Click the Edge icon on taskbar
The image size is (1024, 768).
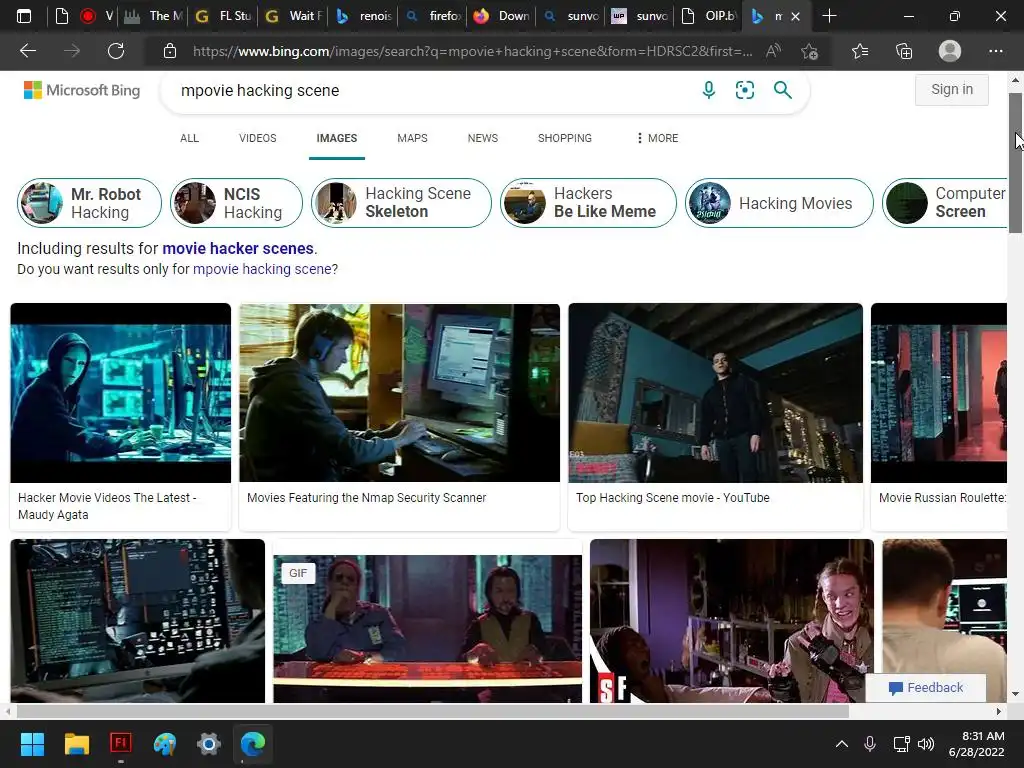point(253,744)
